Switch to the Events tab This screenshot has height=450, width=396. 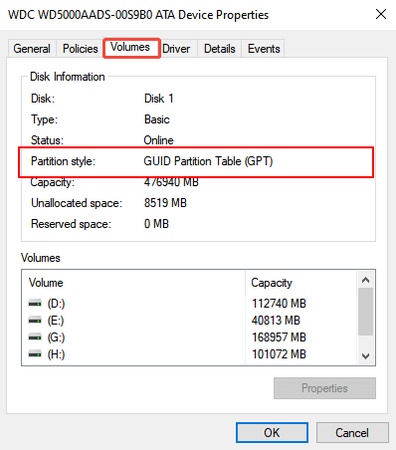pos(263,49)
